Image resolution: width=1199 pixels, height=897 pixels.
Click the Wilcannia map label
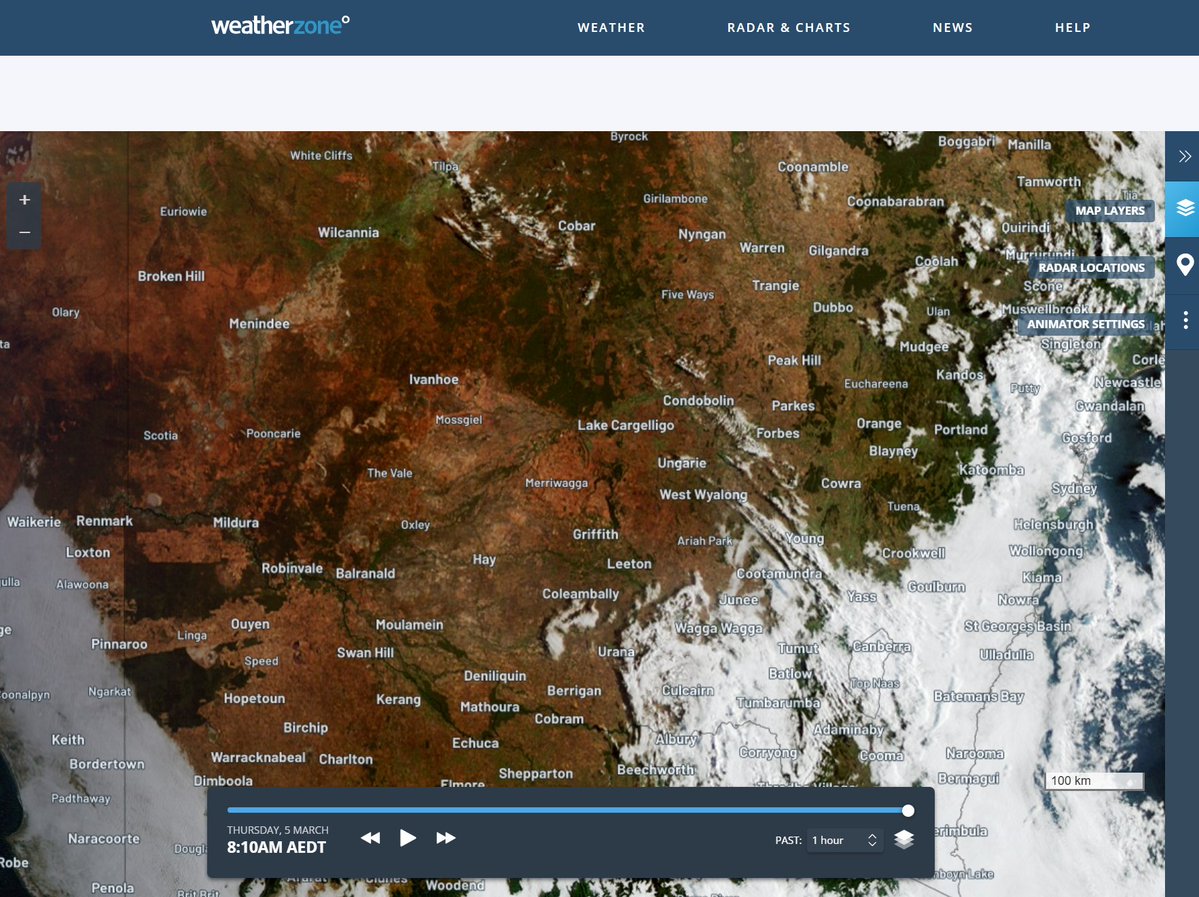[x=348, y=232]
